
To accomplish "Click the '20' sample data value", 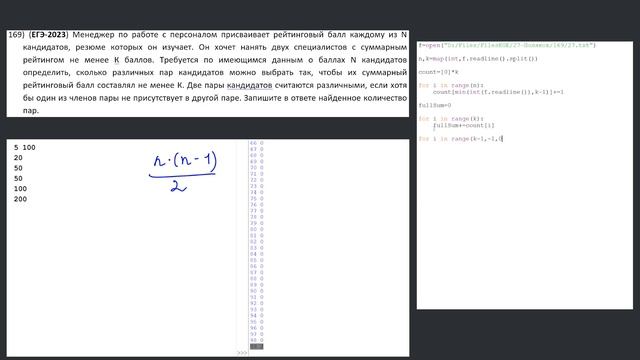I will tap(18, 158).
